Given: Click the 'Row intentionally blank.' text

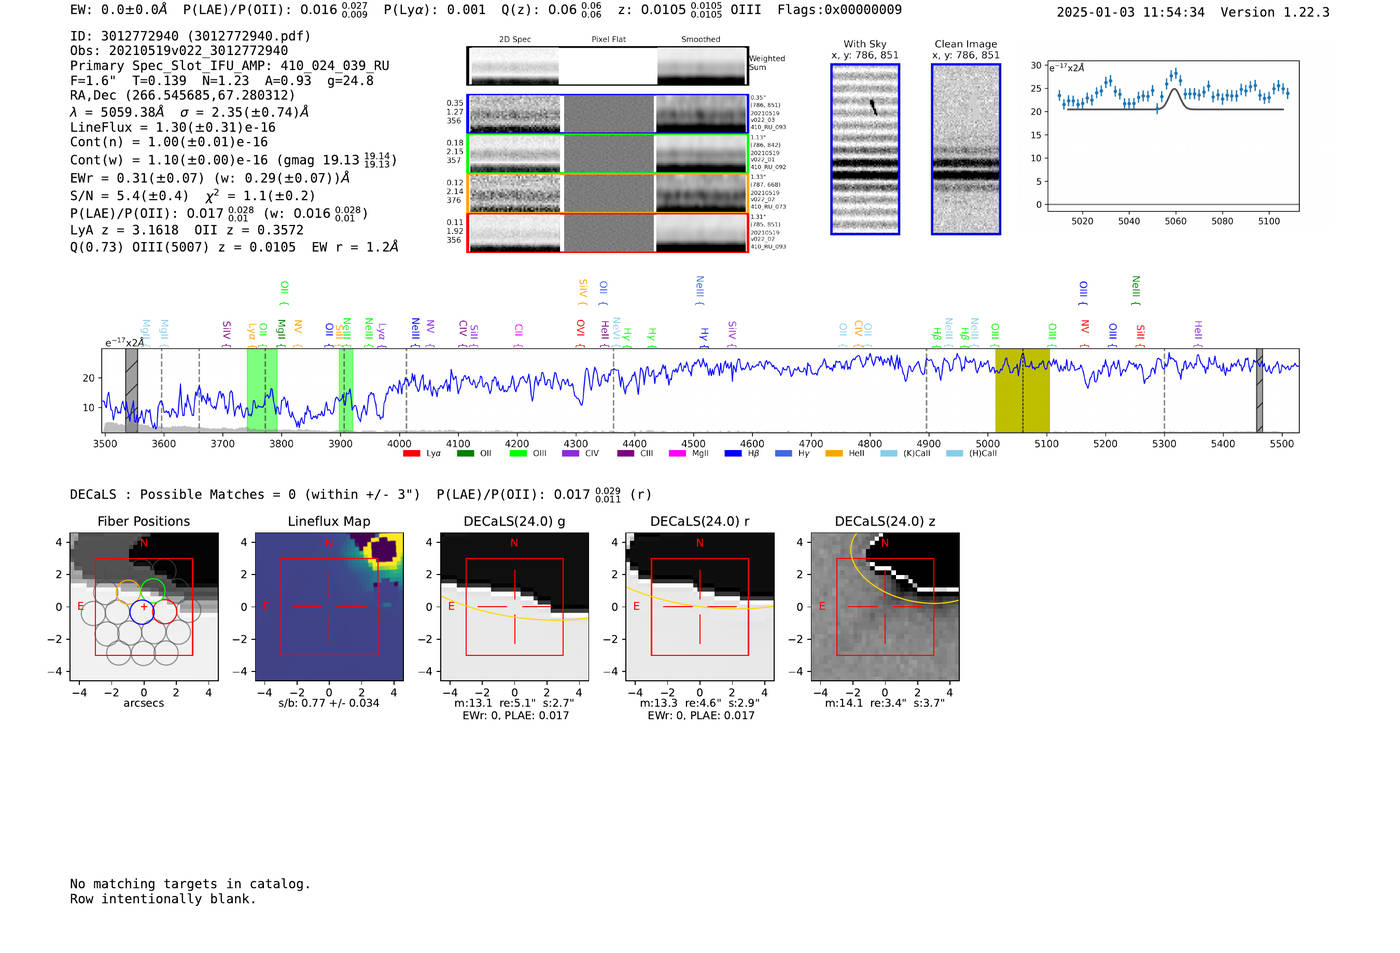Looking at the screenshot, I should (x=163, y=899).
